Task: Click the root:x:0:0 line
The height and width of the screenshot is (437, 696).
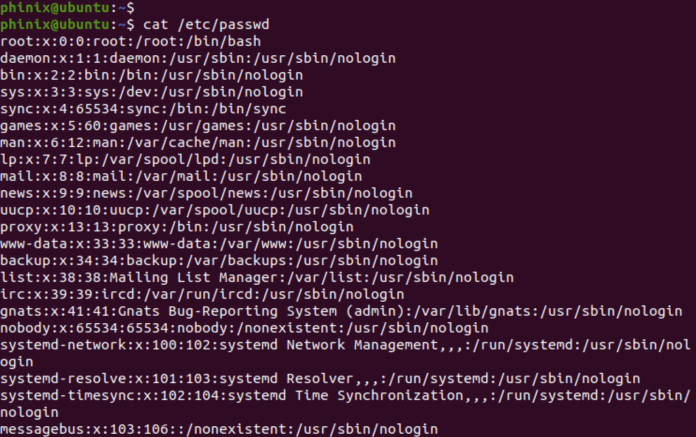Action: click(130, 41)
